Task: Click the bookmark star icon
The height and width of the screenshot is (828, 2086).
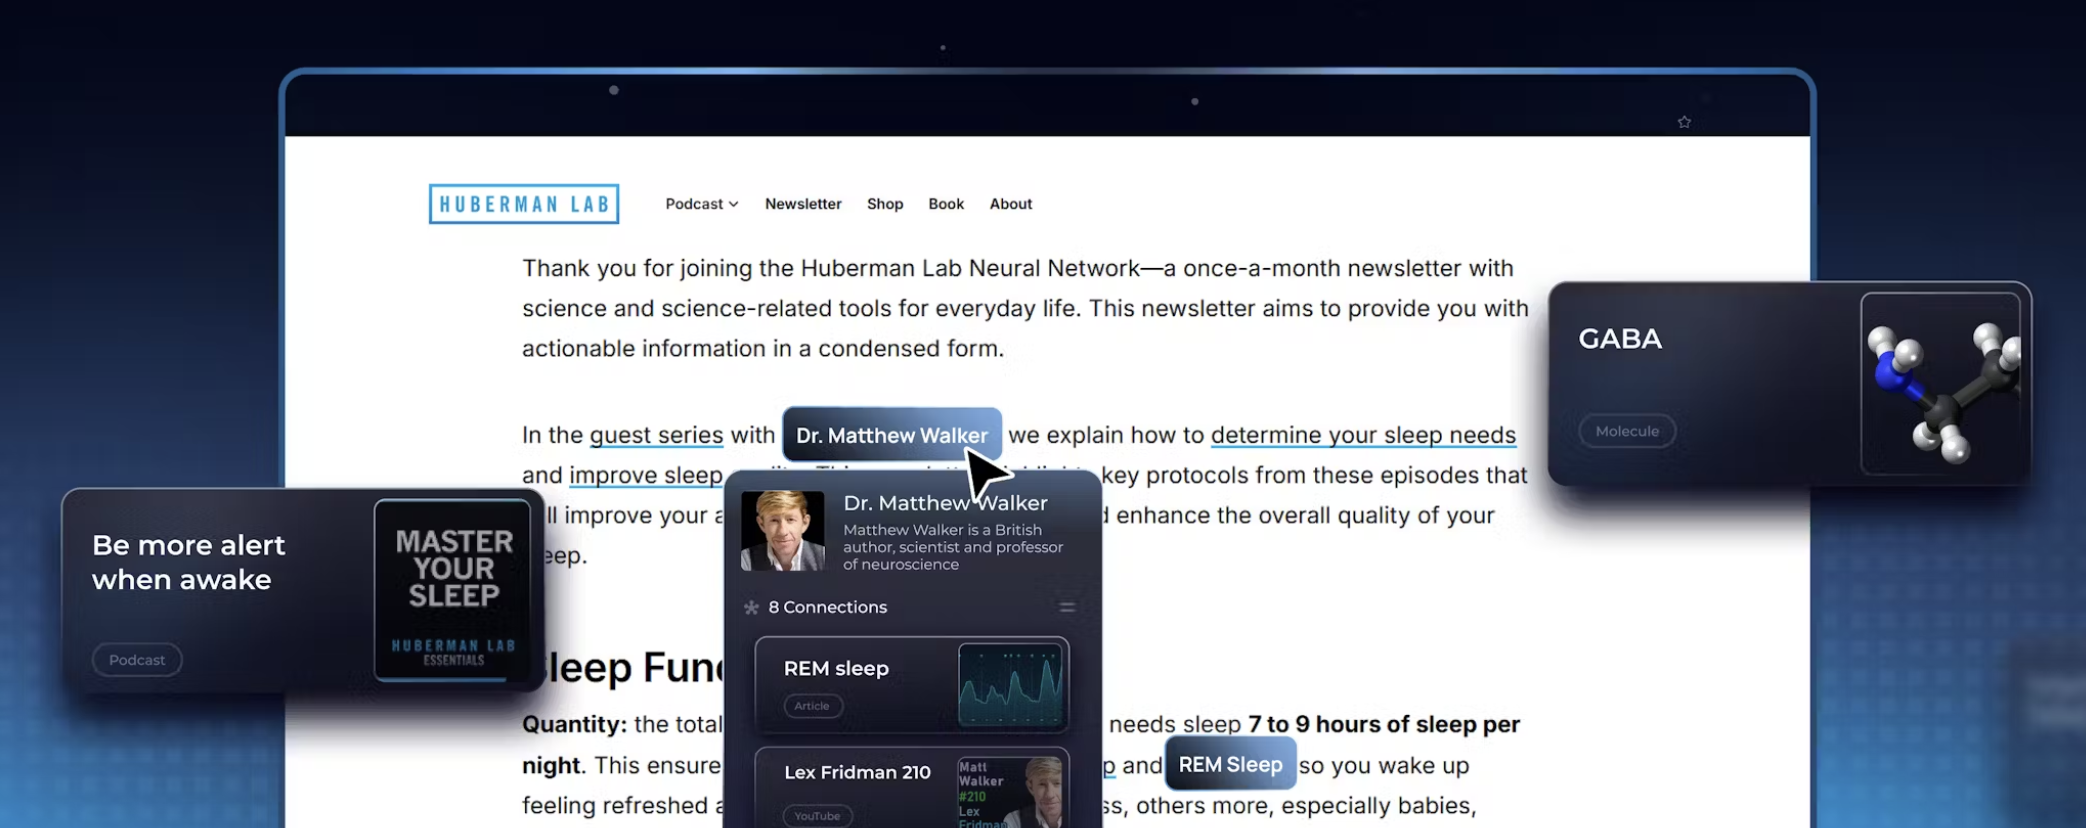Action: 1684,122
